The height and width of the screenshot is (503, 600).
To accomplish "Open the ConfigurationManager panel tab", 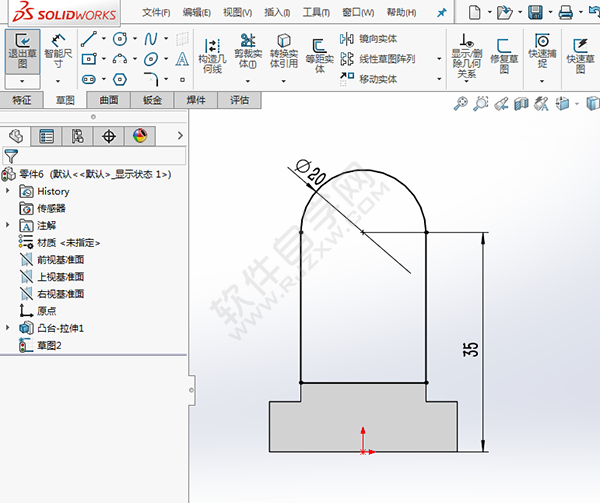I will [78, 136].
